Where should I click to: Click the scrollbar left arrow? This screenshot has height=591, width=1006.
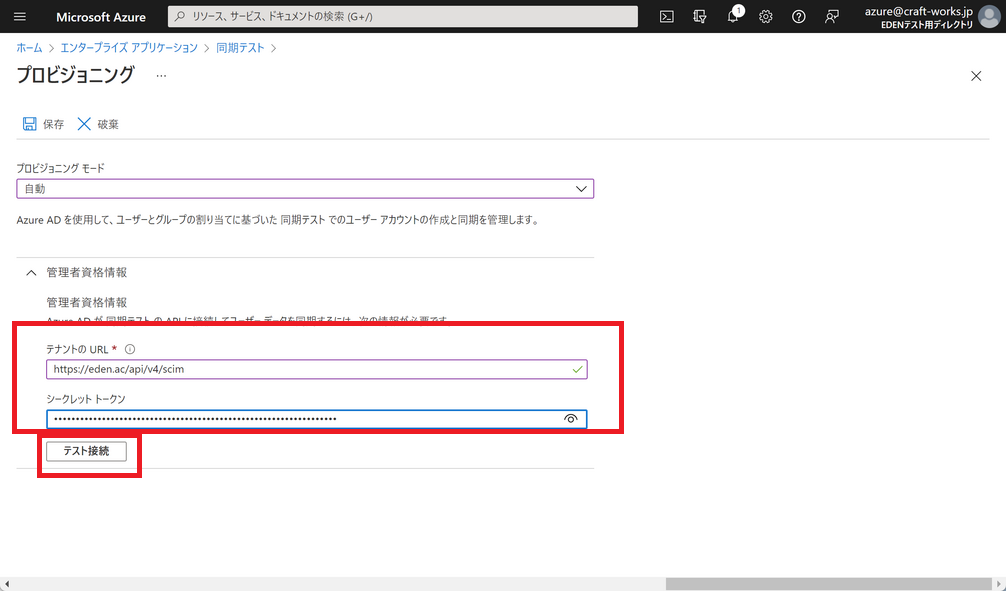pyautogui.click(x=6, y=584)
